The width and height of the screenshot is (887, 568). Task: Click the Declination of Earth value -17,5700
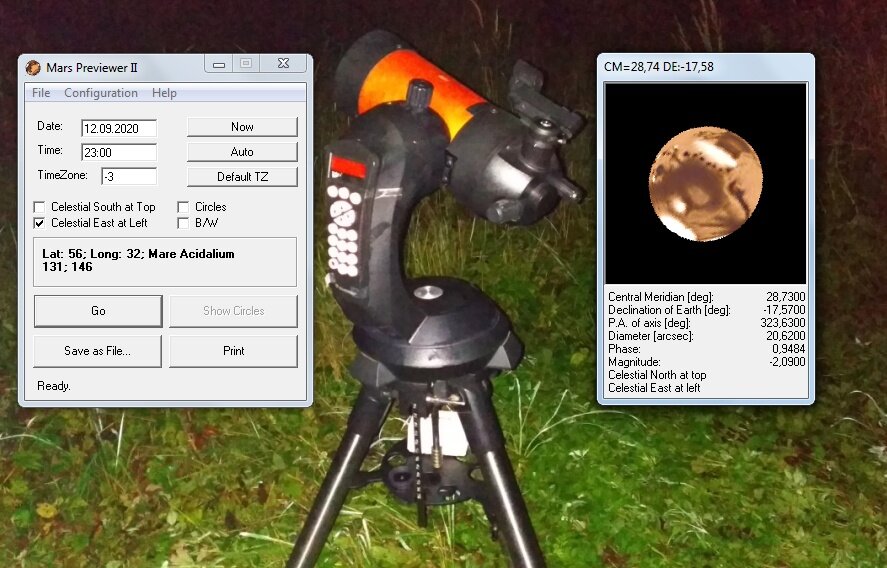pos(784,309)
